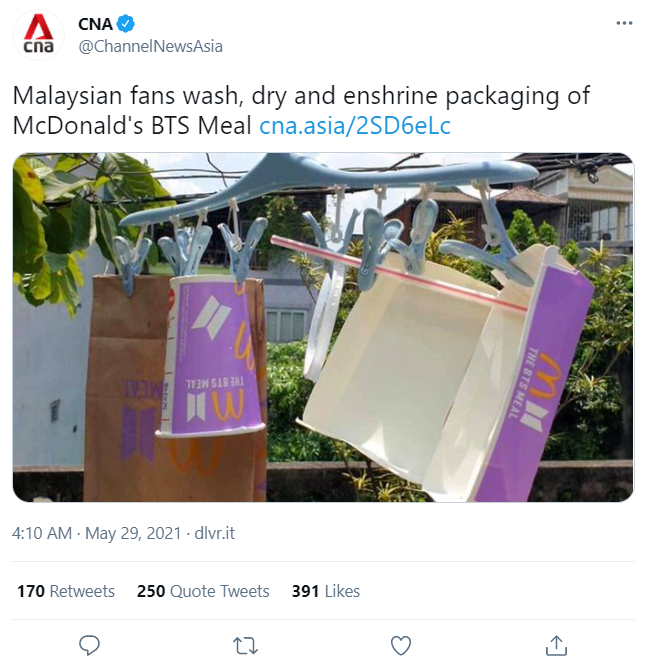Click the 4:10 AM · May 29, 2021 timestamp
648x670 pixels.
point(97,533)
